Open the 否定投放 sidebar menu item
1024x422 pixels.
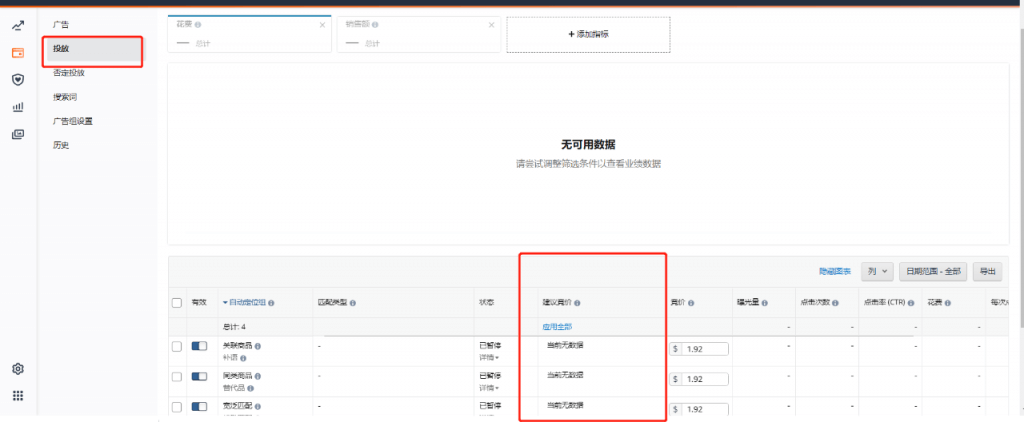[x=69, y=73]
